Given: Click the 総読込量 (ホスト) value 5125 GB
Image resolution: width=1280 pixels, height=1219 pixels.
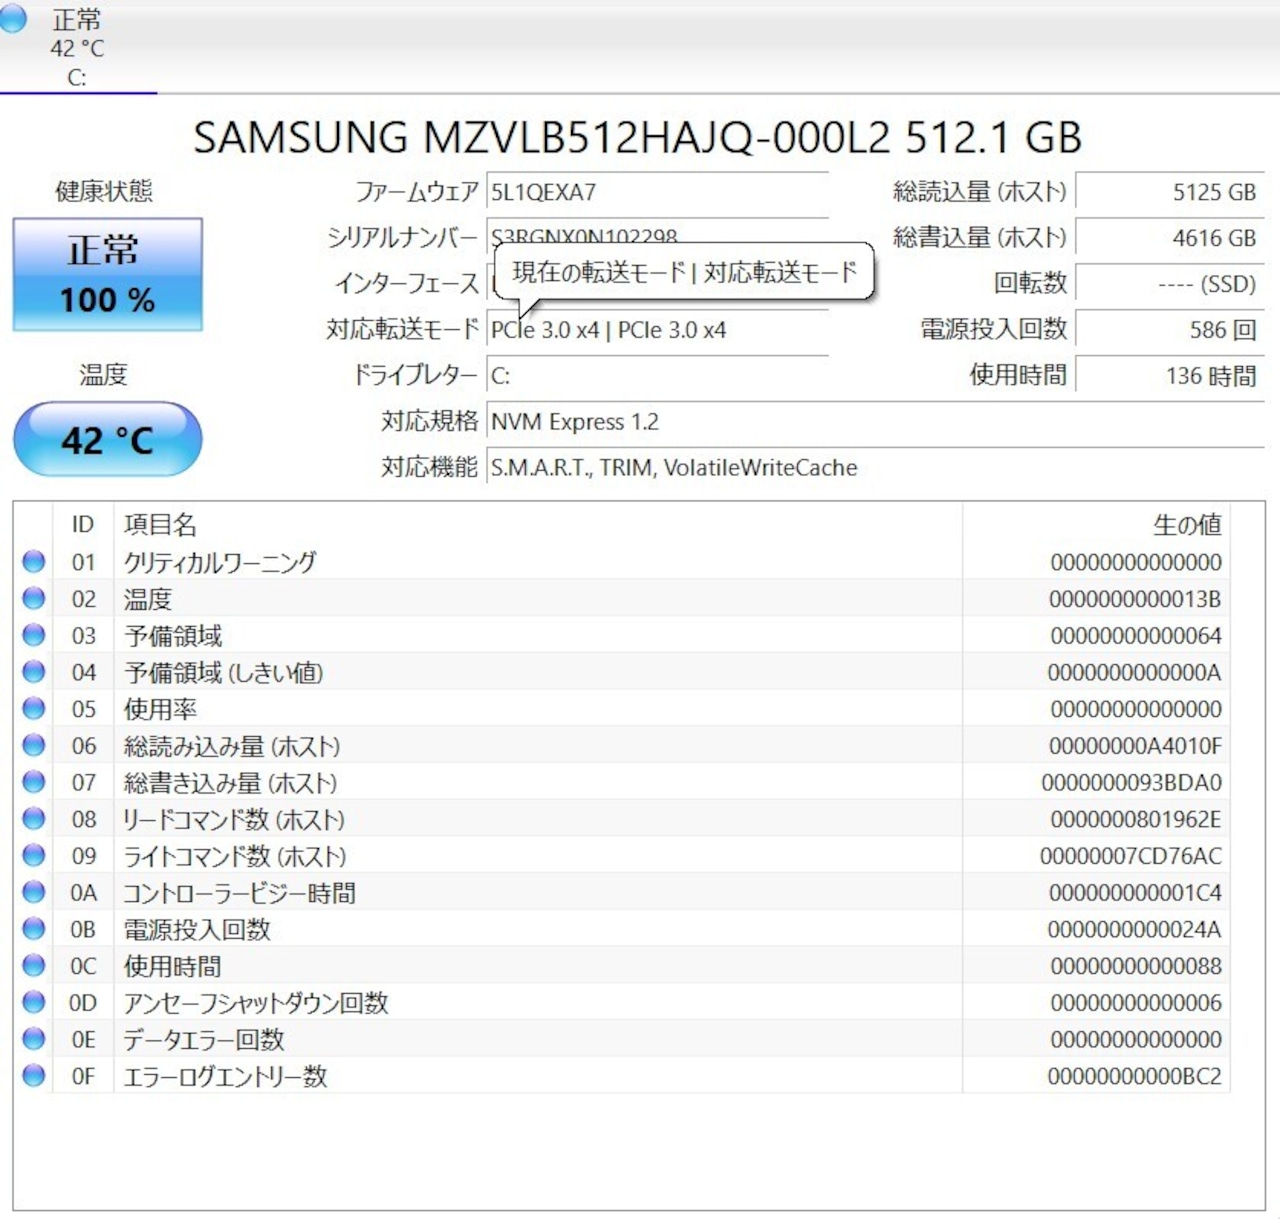Looking at the screenshot, I should [x=1170, y=192].
